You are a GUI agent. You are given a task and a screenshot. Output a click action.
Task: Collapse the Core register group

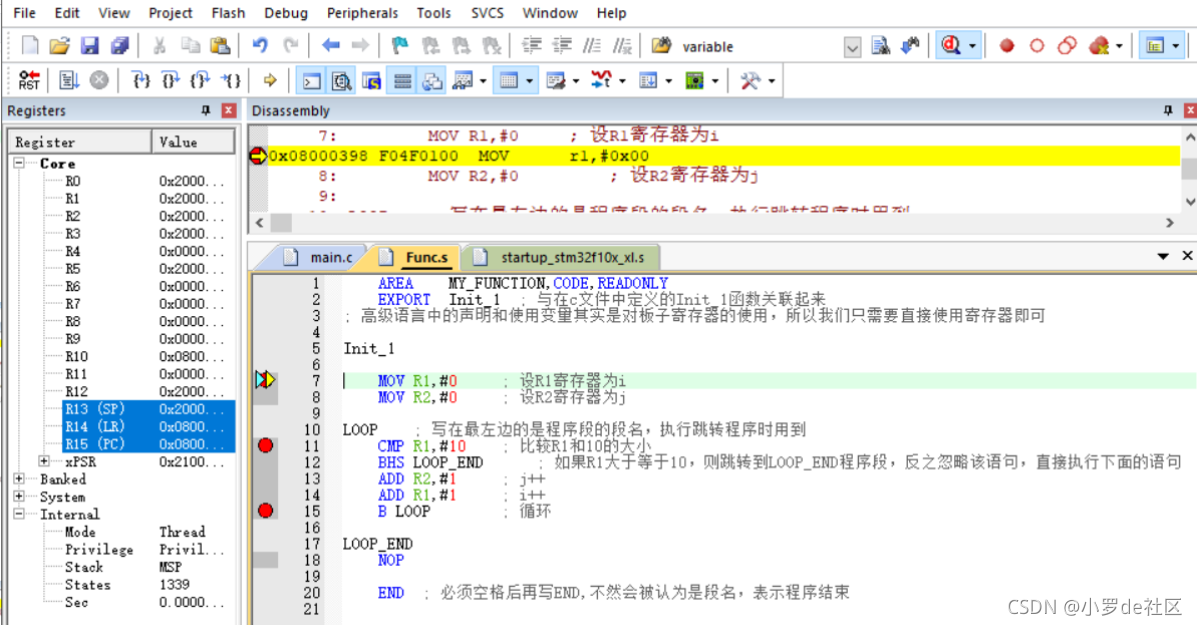coord(19,163)
